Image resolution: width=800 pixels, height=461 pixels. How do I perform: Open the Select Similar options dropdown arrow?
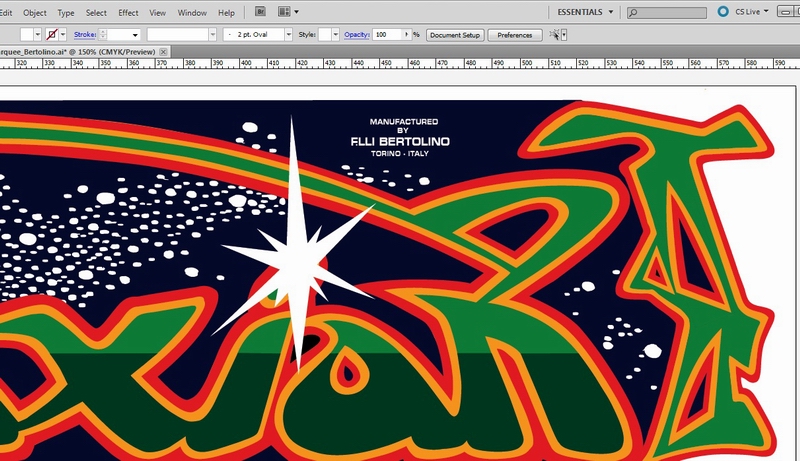564,35
